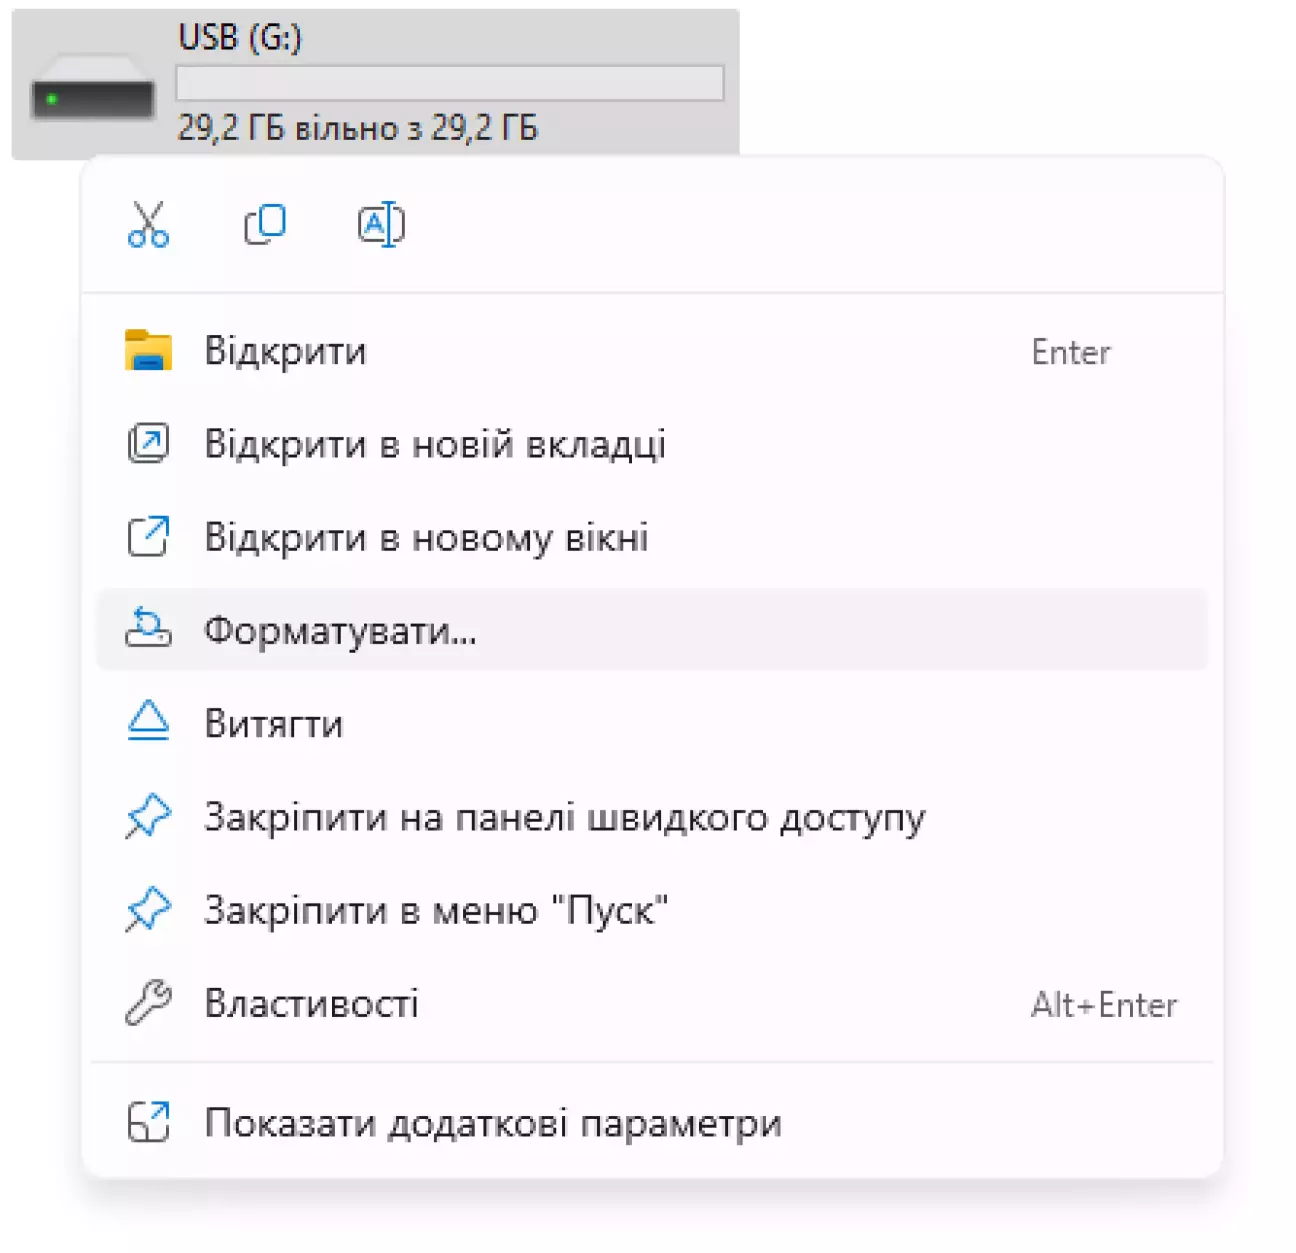Click the new tab icon beside Відкрити в новій вкладці

148,444
